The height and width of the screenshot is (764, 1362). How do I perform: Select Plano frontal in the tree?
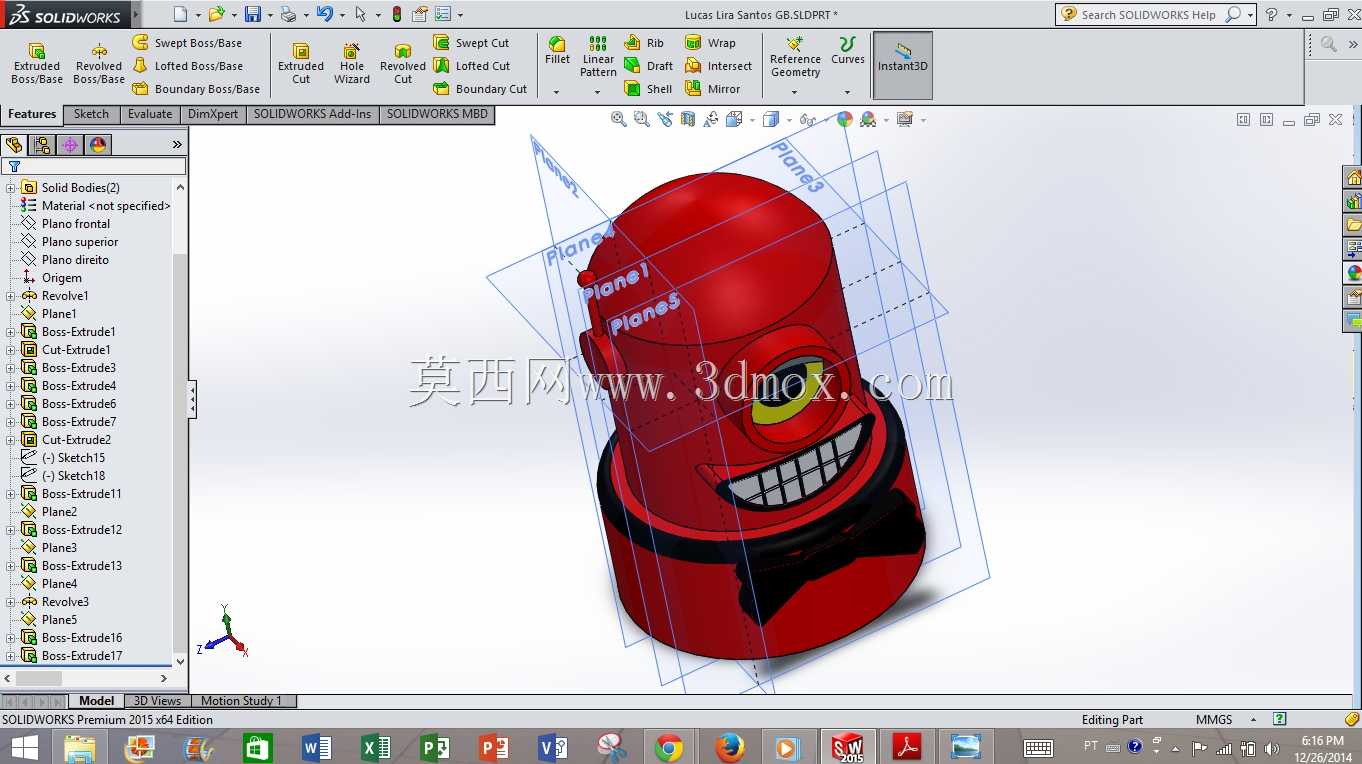coord(76,224)
